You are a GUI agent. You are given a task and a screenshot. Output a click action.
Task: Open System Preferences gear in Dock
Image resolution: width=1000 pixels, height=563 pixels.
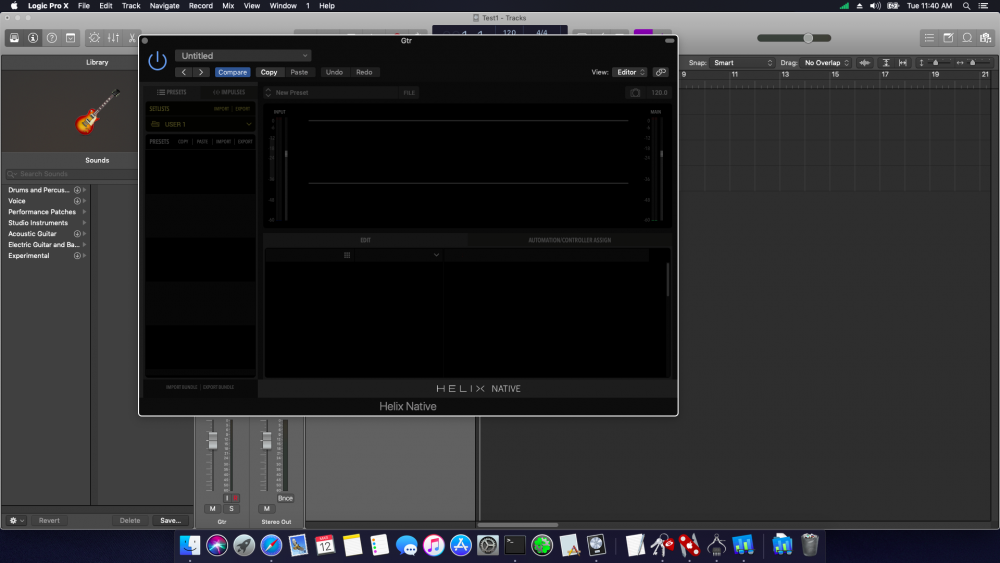point(488,545)
